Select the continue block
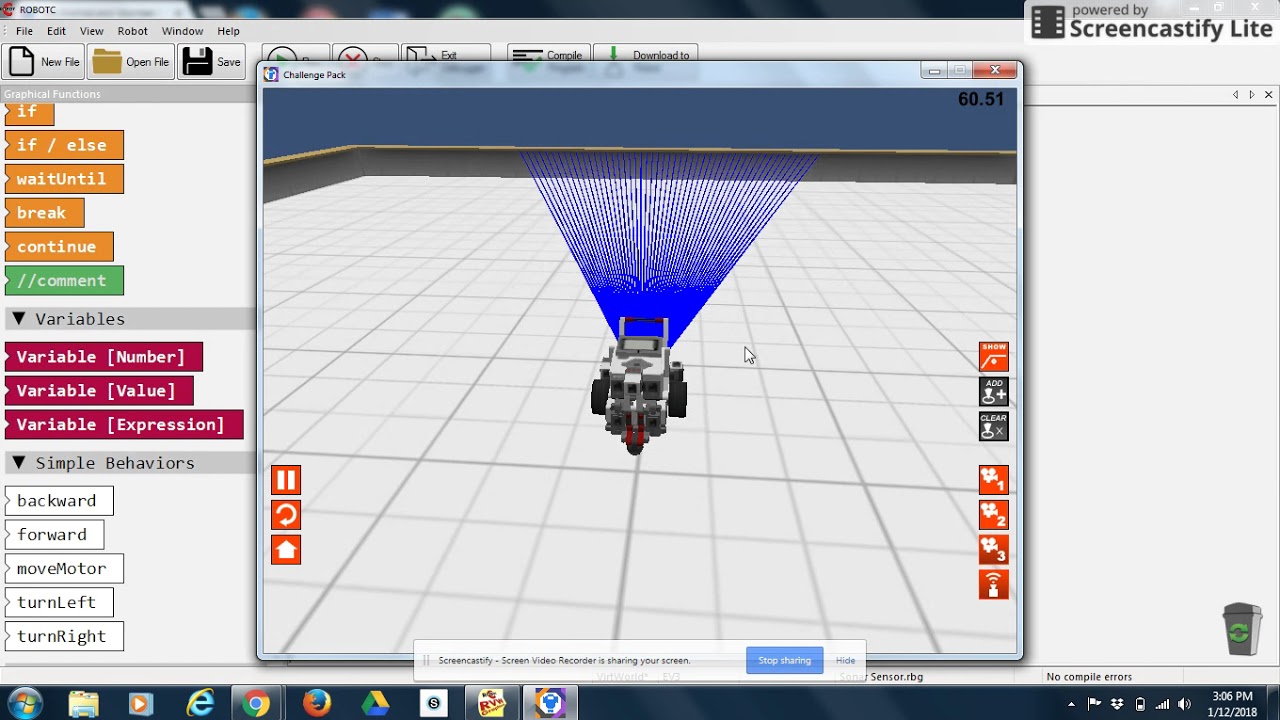Image resolution: width=1280 pixels, height=720 pixels. click(x=59, y=247)
